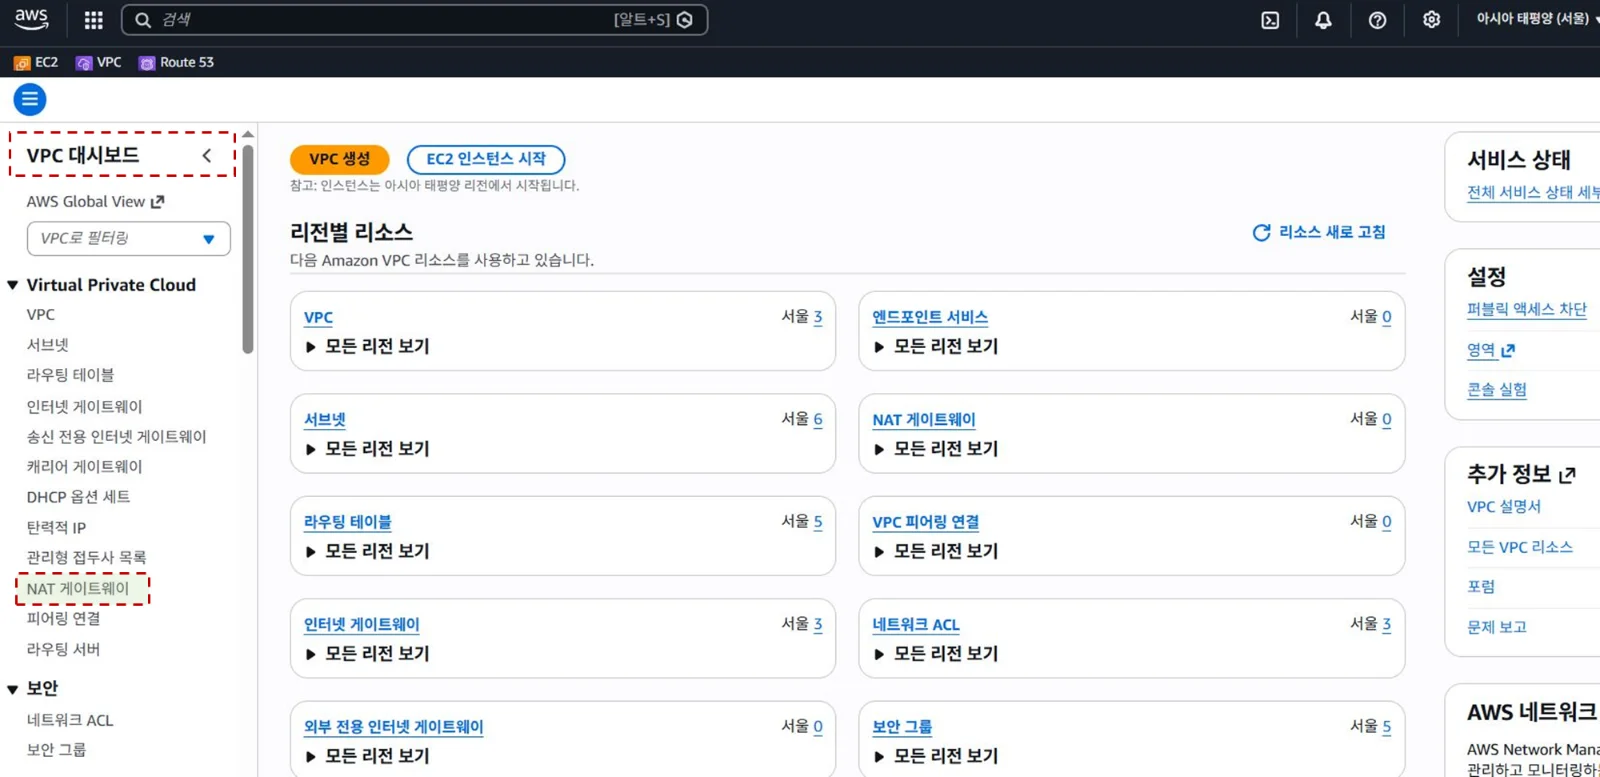The image size is (1600, 777).
Task: Expand 모든 리전 보기 under VPC 피어링 연결
Action: 936,551
